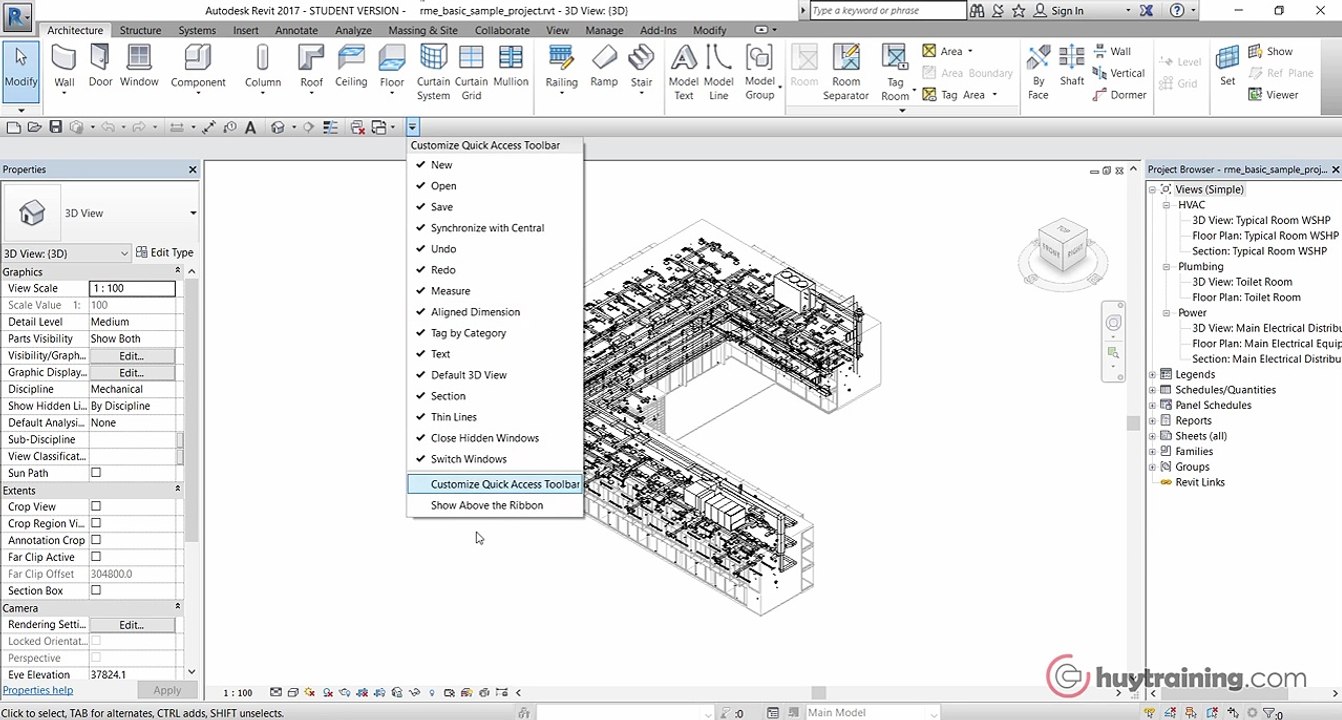Screen dimensions: 1342x720
Task: Pick the Model Text tool
Action: pos(684,72)
